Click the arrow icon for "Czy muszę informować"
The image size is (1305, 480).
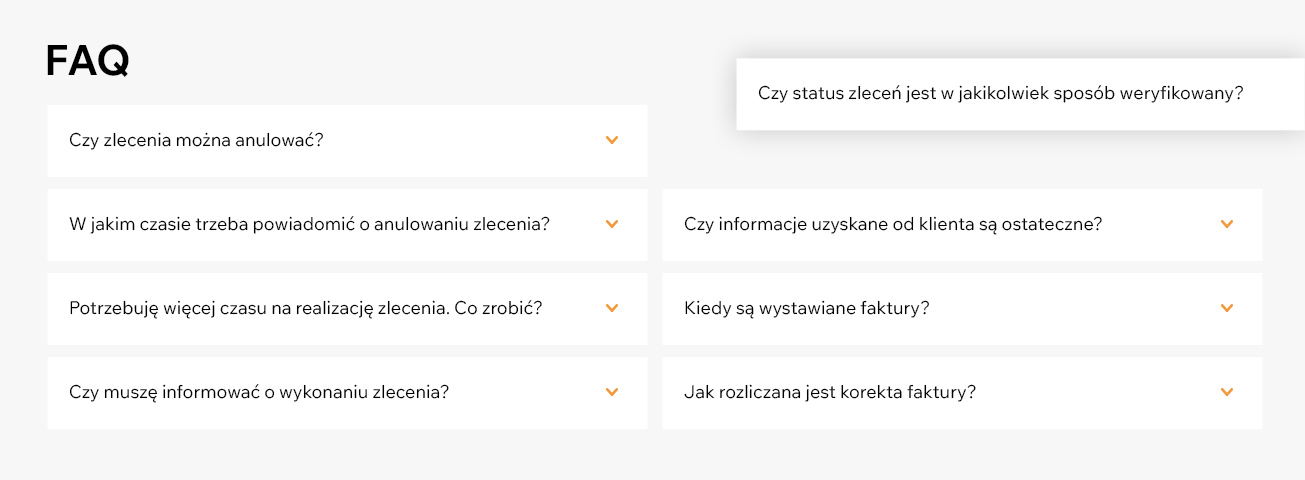(x=613, y=392)
